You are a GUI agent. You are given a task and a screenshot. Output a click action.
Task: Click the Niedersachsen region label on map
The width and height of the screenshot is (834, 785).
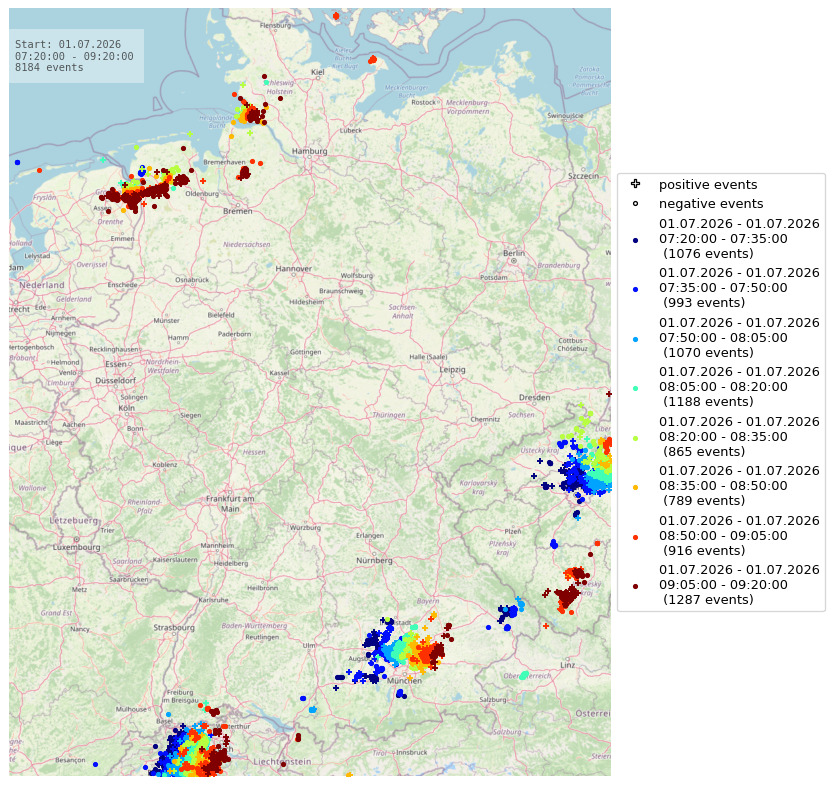(247, 245)
